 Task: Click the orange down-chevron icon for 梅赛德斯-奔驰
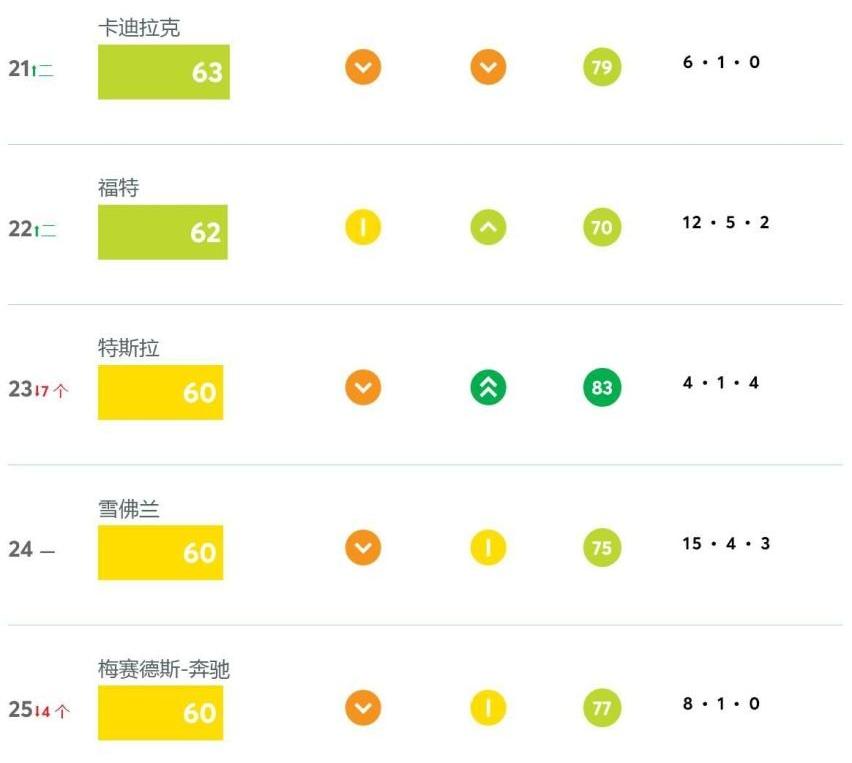tap(363, 708)
